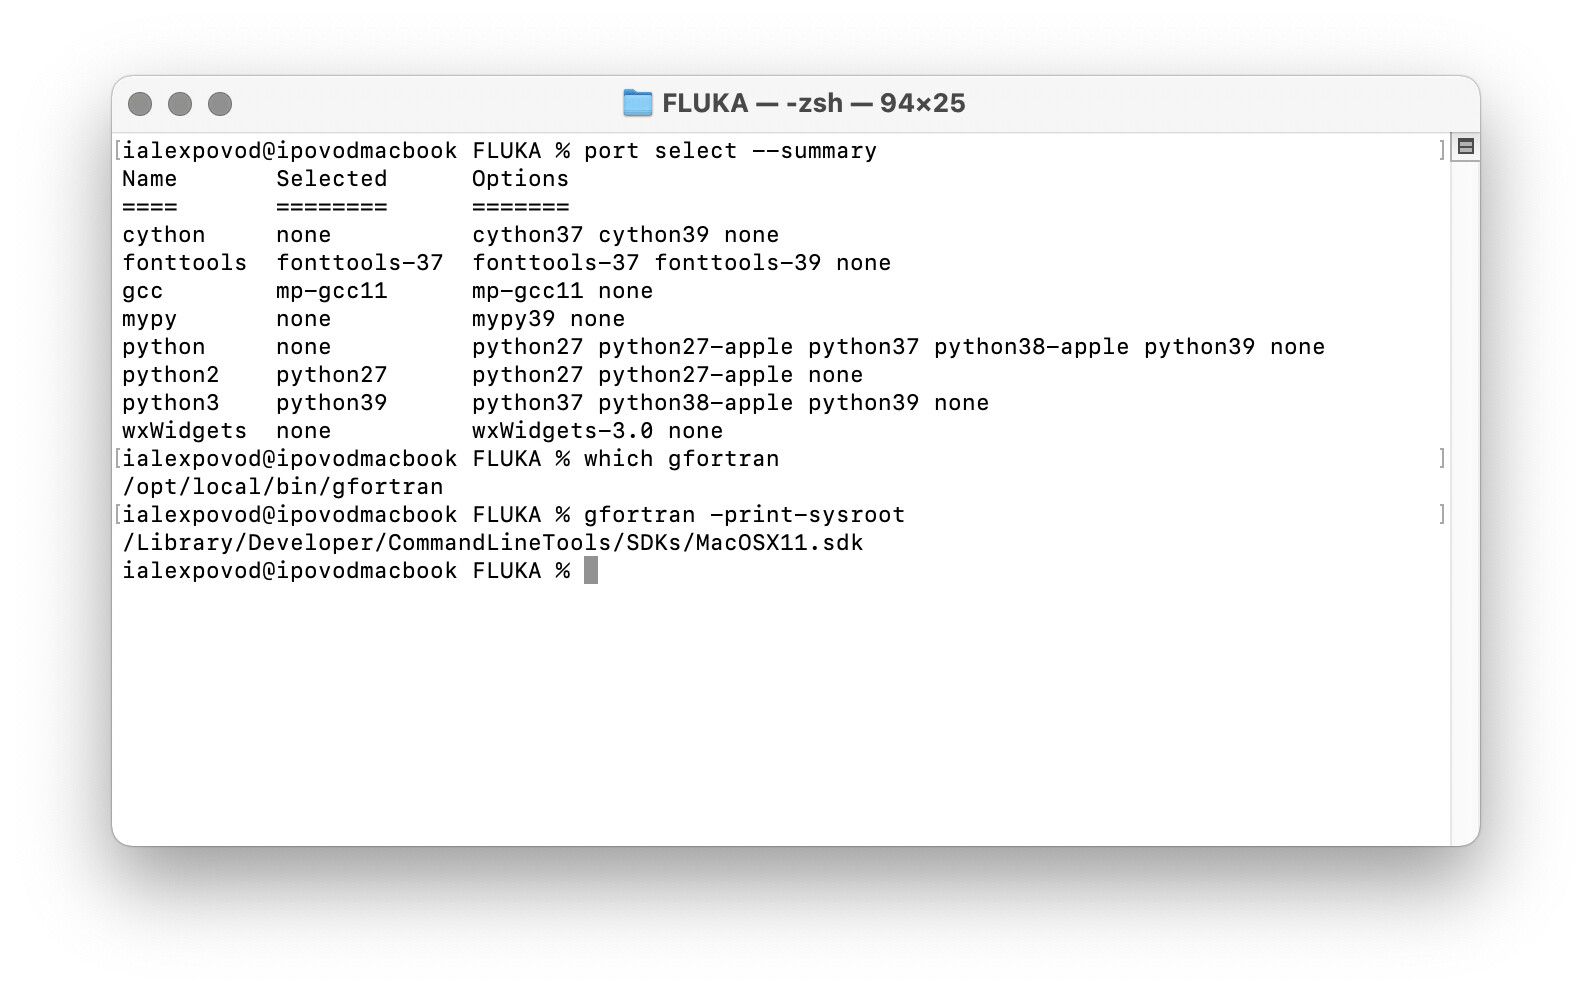Click 'wxWidgets-3.0' in the Options column
This screenshot has height=994, width=1592.
point(562,431)
